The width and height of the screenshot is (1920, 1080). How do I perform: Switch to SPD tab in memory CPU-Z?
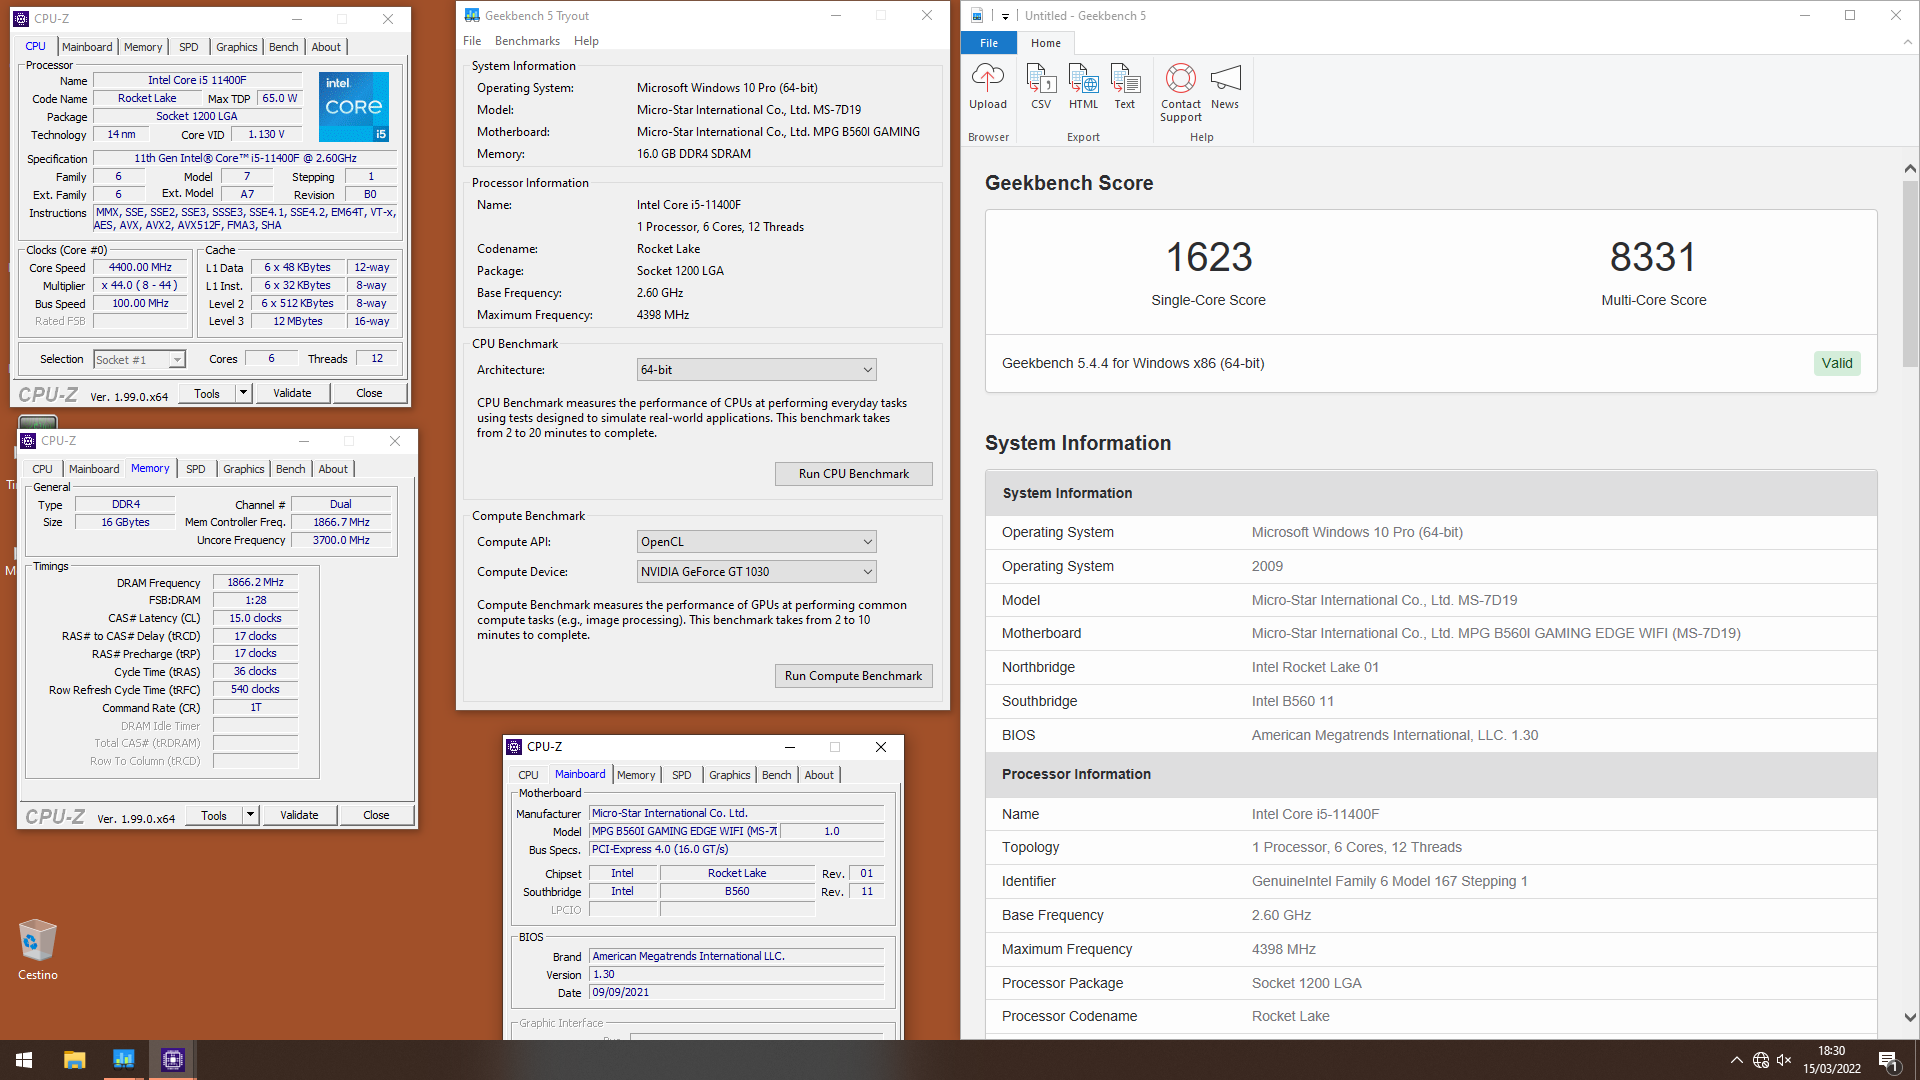pos(196,469)
